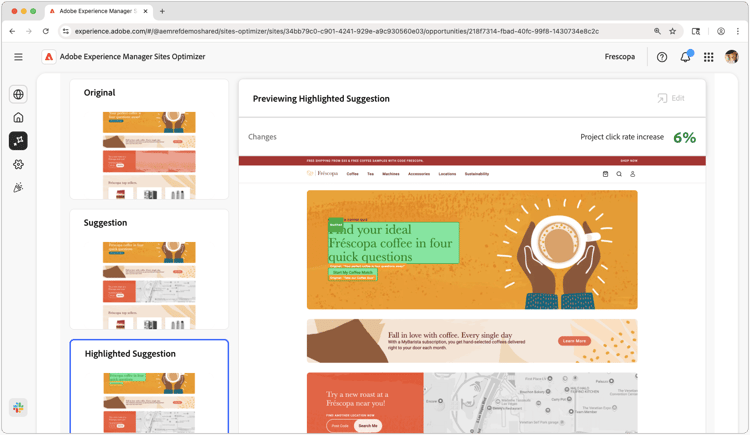This screenshot has height=435, width=750.
Task: Select the Suggestion thumbnail card
Action: point(149,269)
